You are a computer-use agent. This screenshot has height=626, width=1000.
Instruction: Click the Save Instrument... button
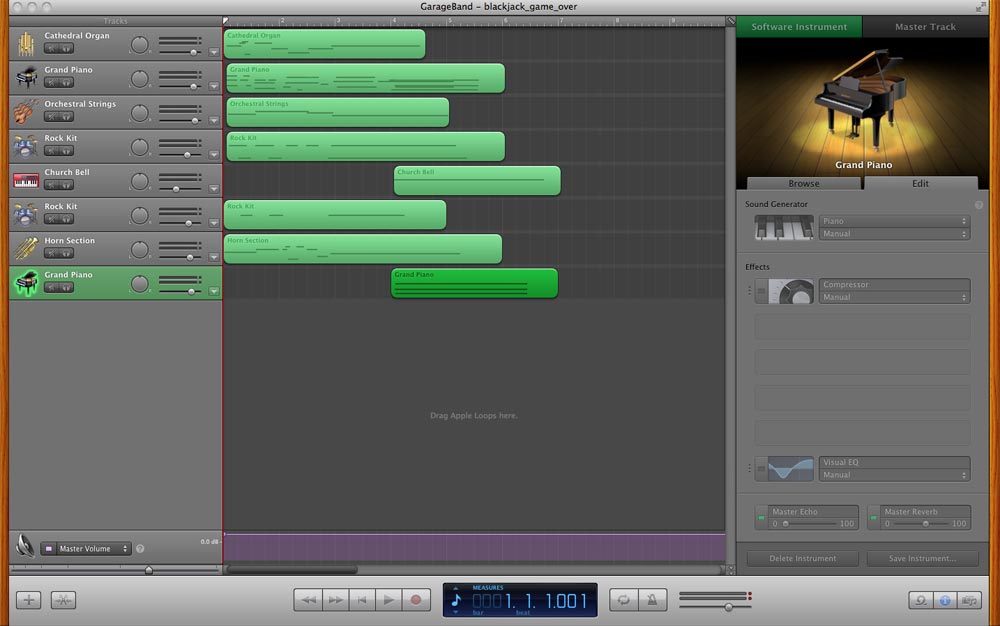tap(922, 558)
